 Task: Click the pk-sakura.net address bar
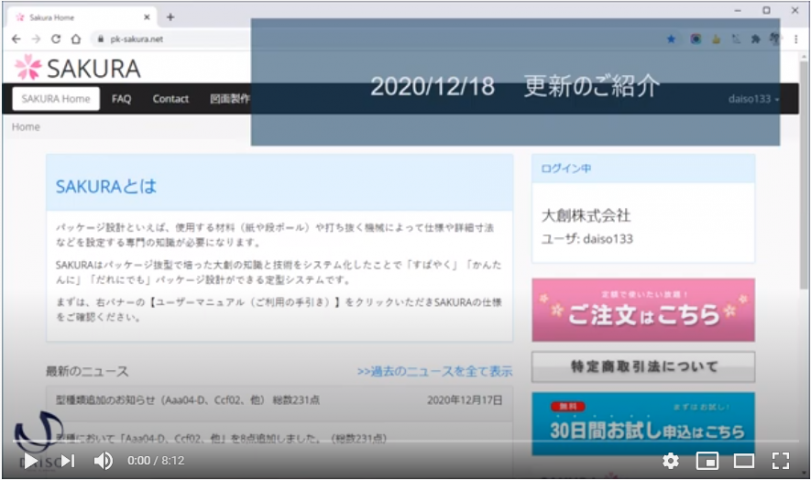click(x=171, y=39)
